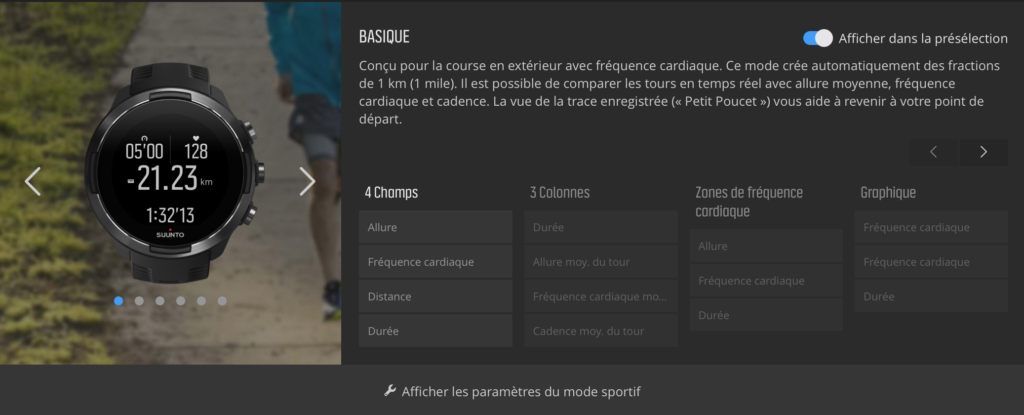Screen dimensions: 1024x415
Task: Open the Graphique display column
Action: (888, 193)
